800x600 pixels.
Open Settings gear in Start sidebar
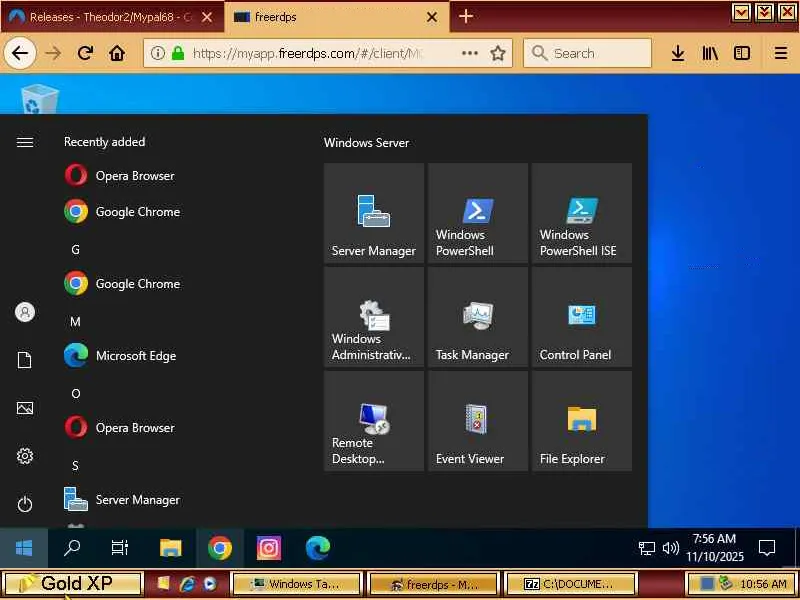click(25, 456)
